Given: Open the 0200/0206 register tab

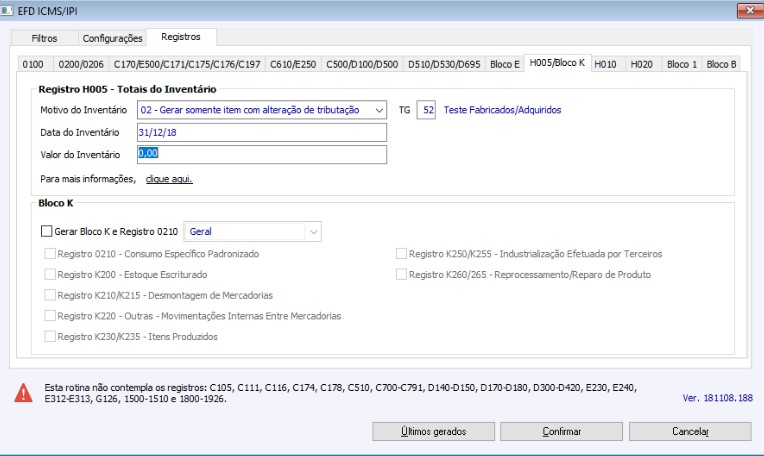Looking at the screenshot, I should tap(81, 64).
